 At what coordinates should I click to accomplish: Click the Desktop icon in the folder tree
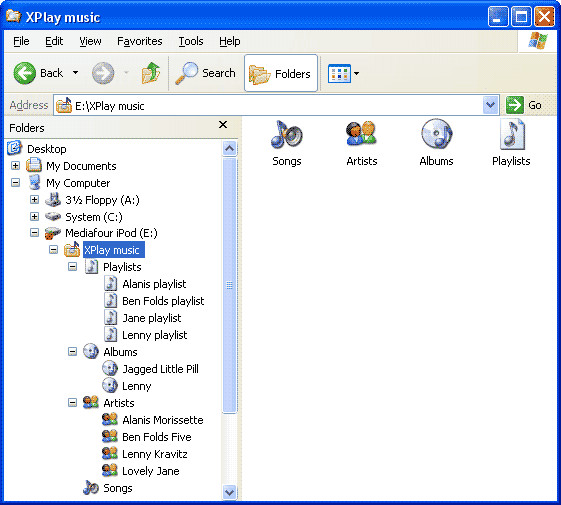[14, 148]
